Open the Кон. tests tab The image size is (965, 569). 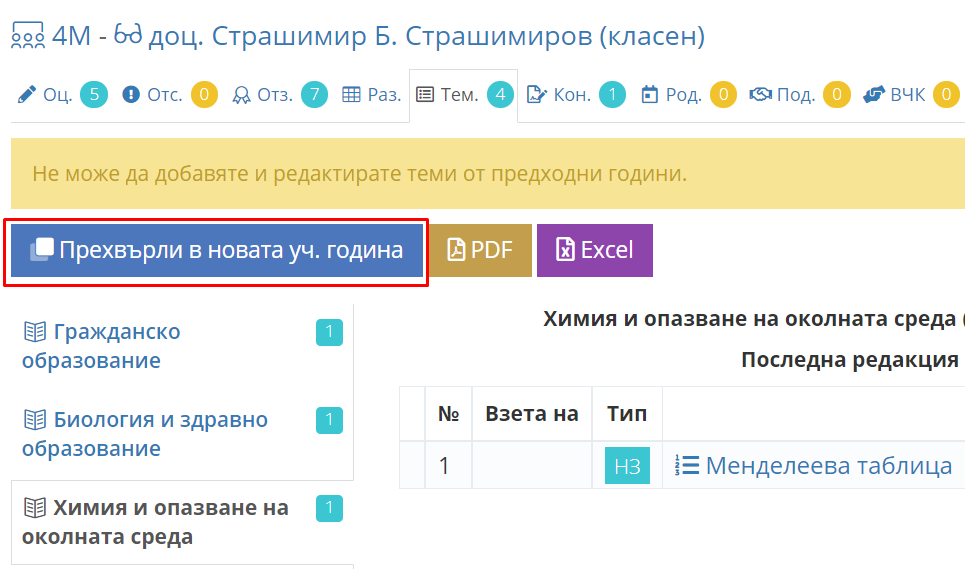pyautogui.click(x=575, y=95)
